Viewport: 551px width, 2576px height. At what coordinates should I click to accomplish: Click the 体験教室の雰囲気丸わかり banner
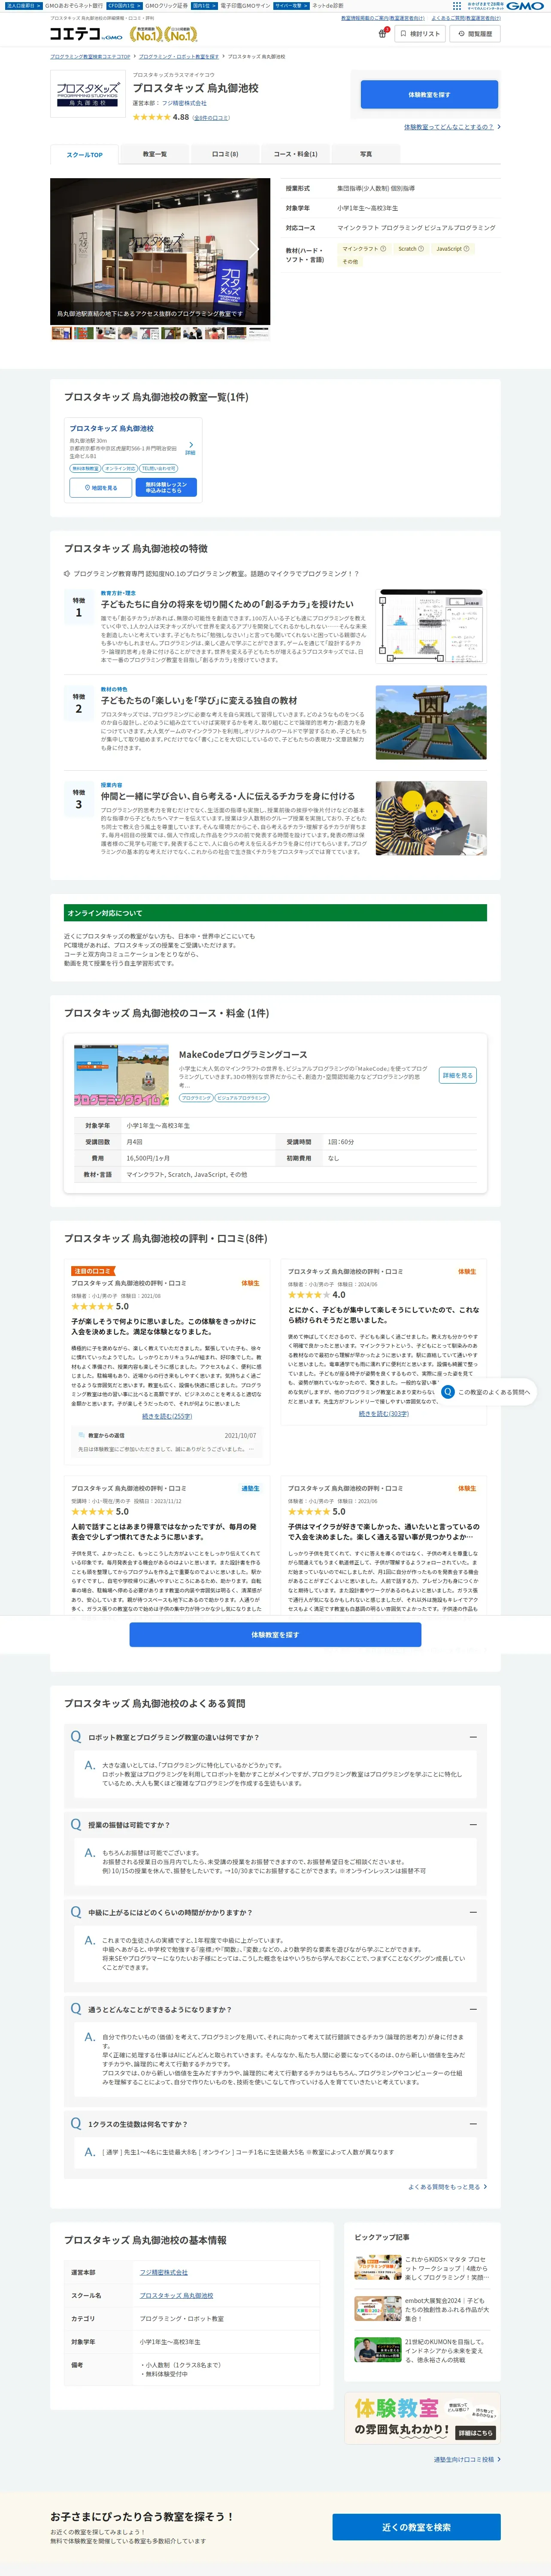click(x=421, y=2419)
